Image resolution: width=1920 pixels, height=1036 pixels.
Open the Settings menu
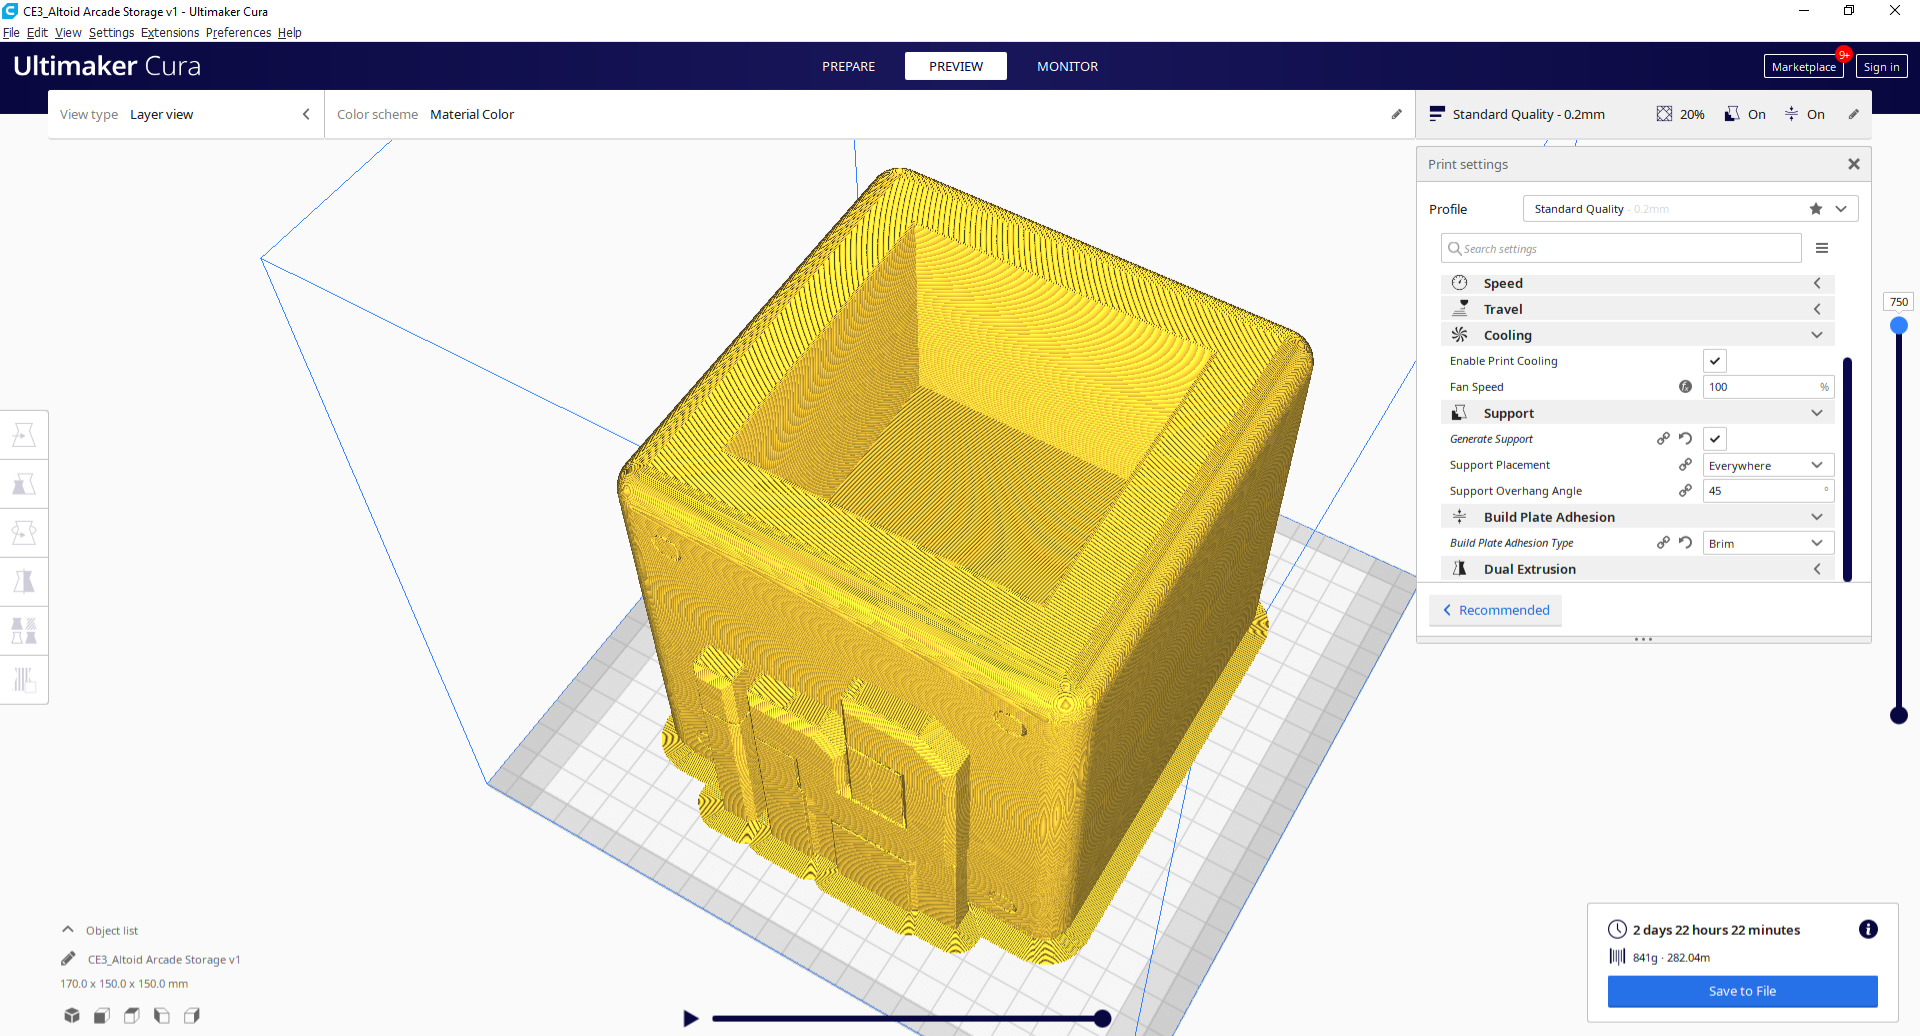[x=111, y=32]
